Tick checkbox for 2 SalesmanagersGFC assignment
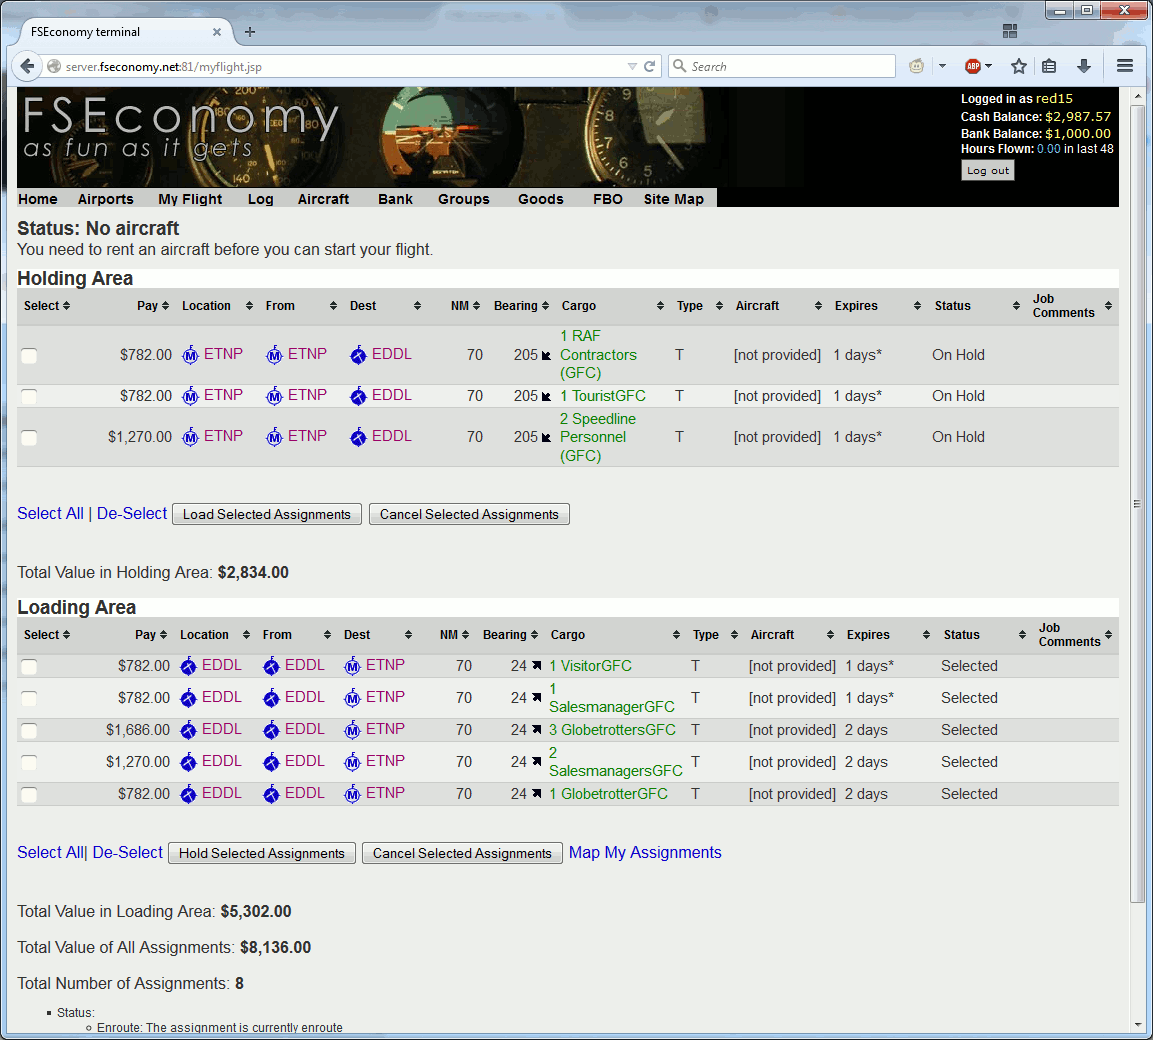This screenshot has width=1153, height=1040. (29, 763)
